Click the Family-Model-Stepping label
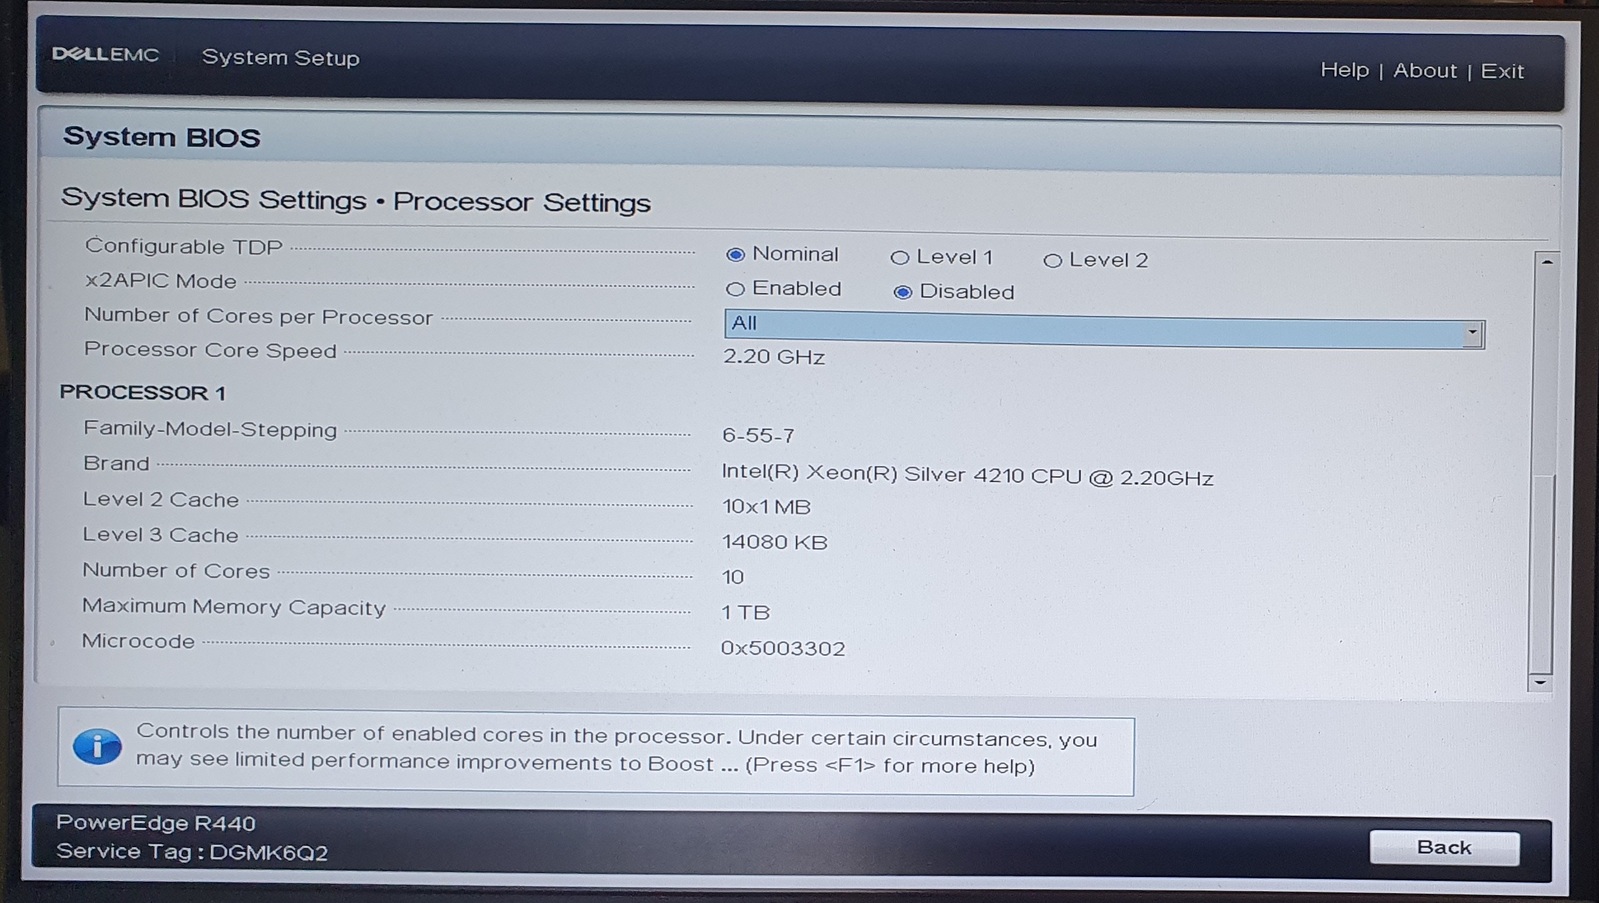 (210, 429)
